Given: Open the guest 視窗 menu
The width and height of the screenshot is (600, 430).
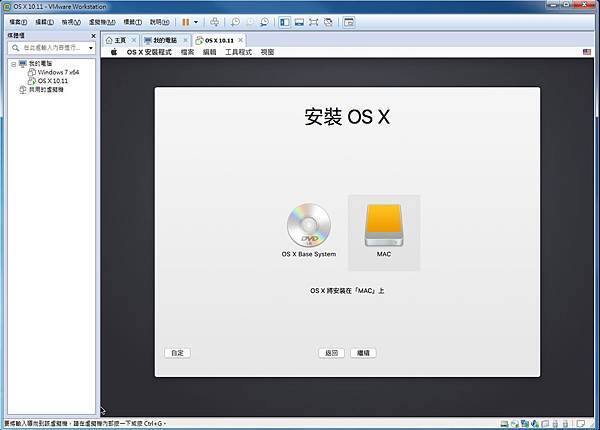Looking at the screenshot, I should [x=267, y=52].
